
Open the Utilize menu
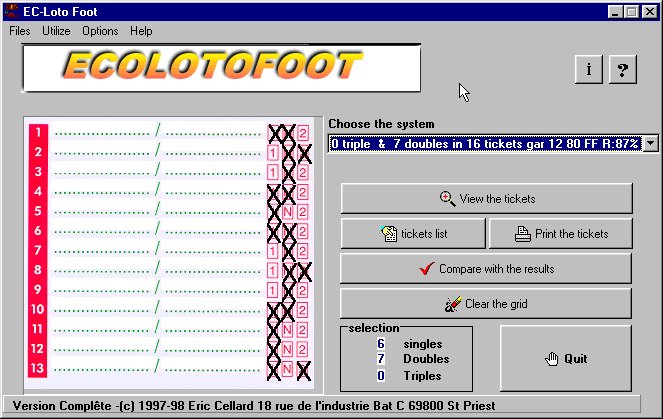tap(56, 31)
